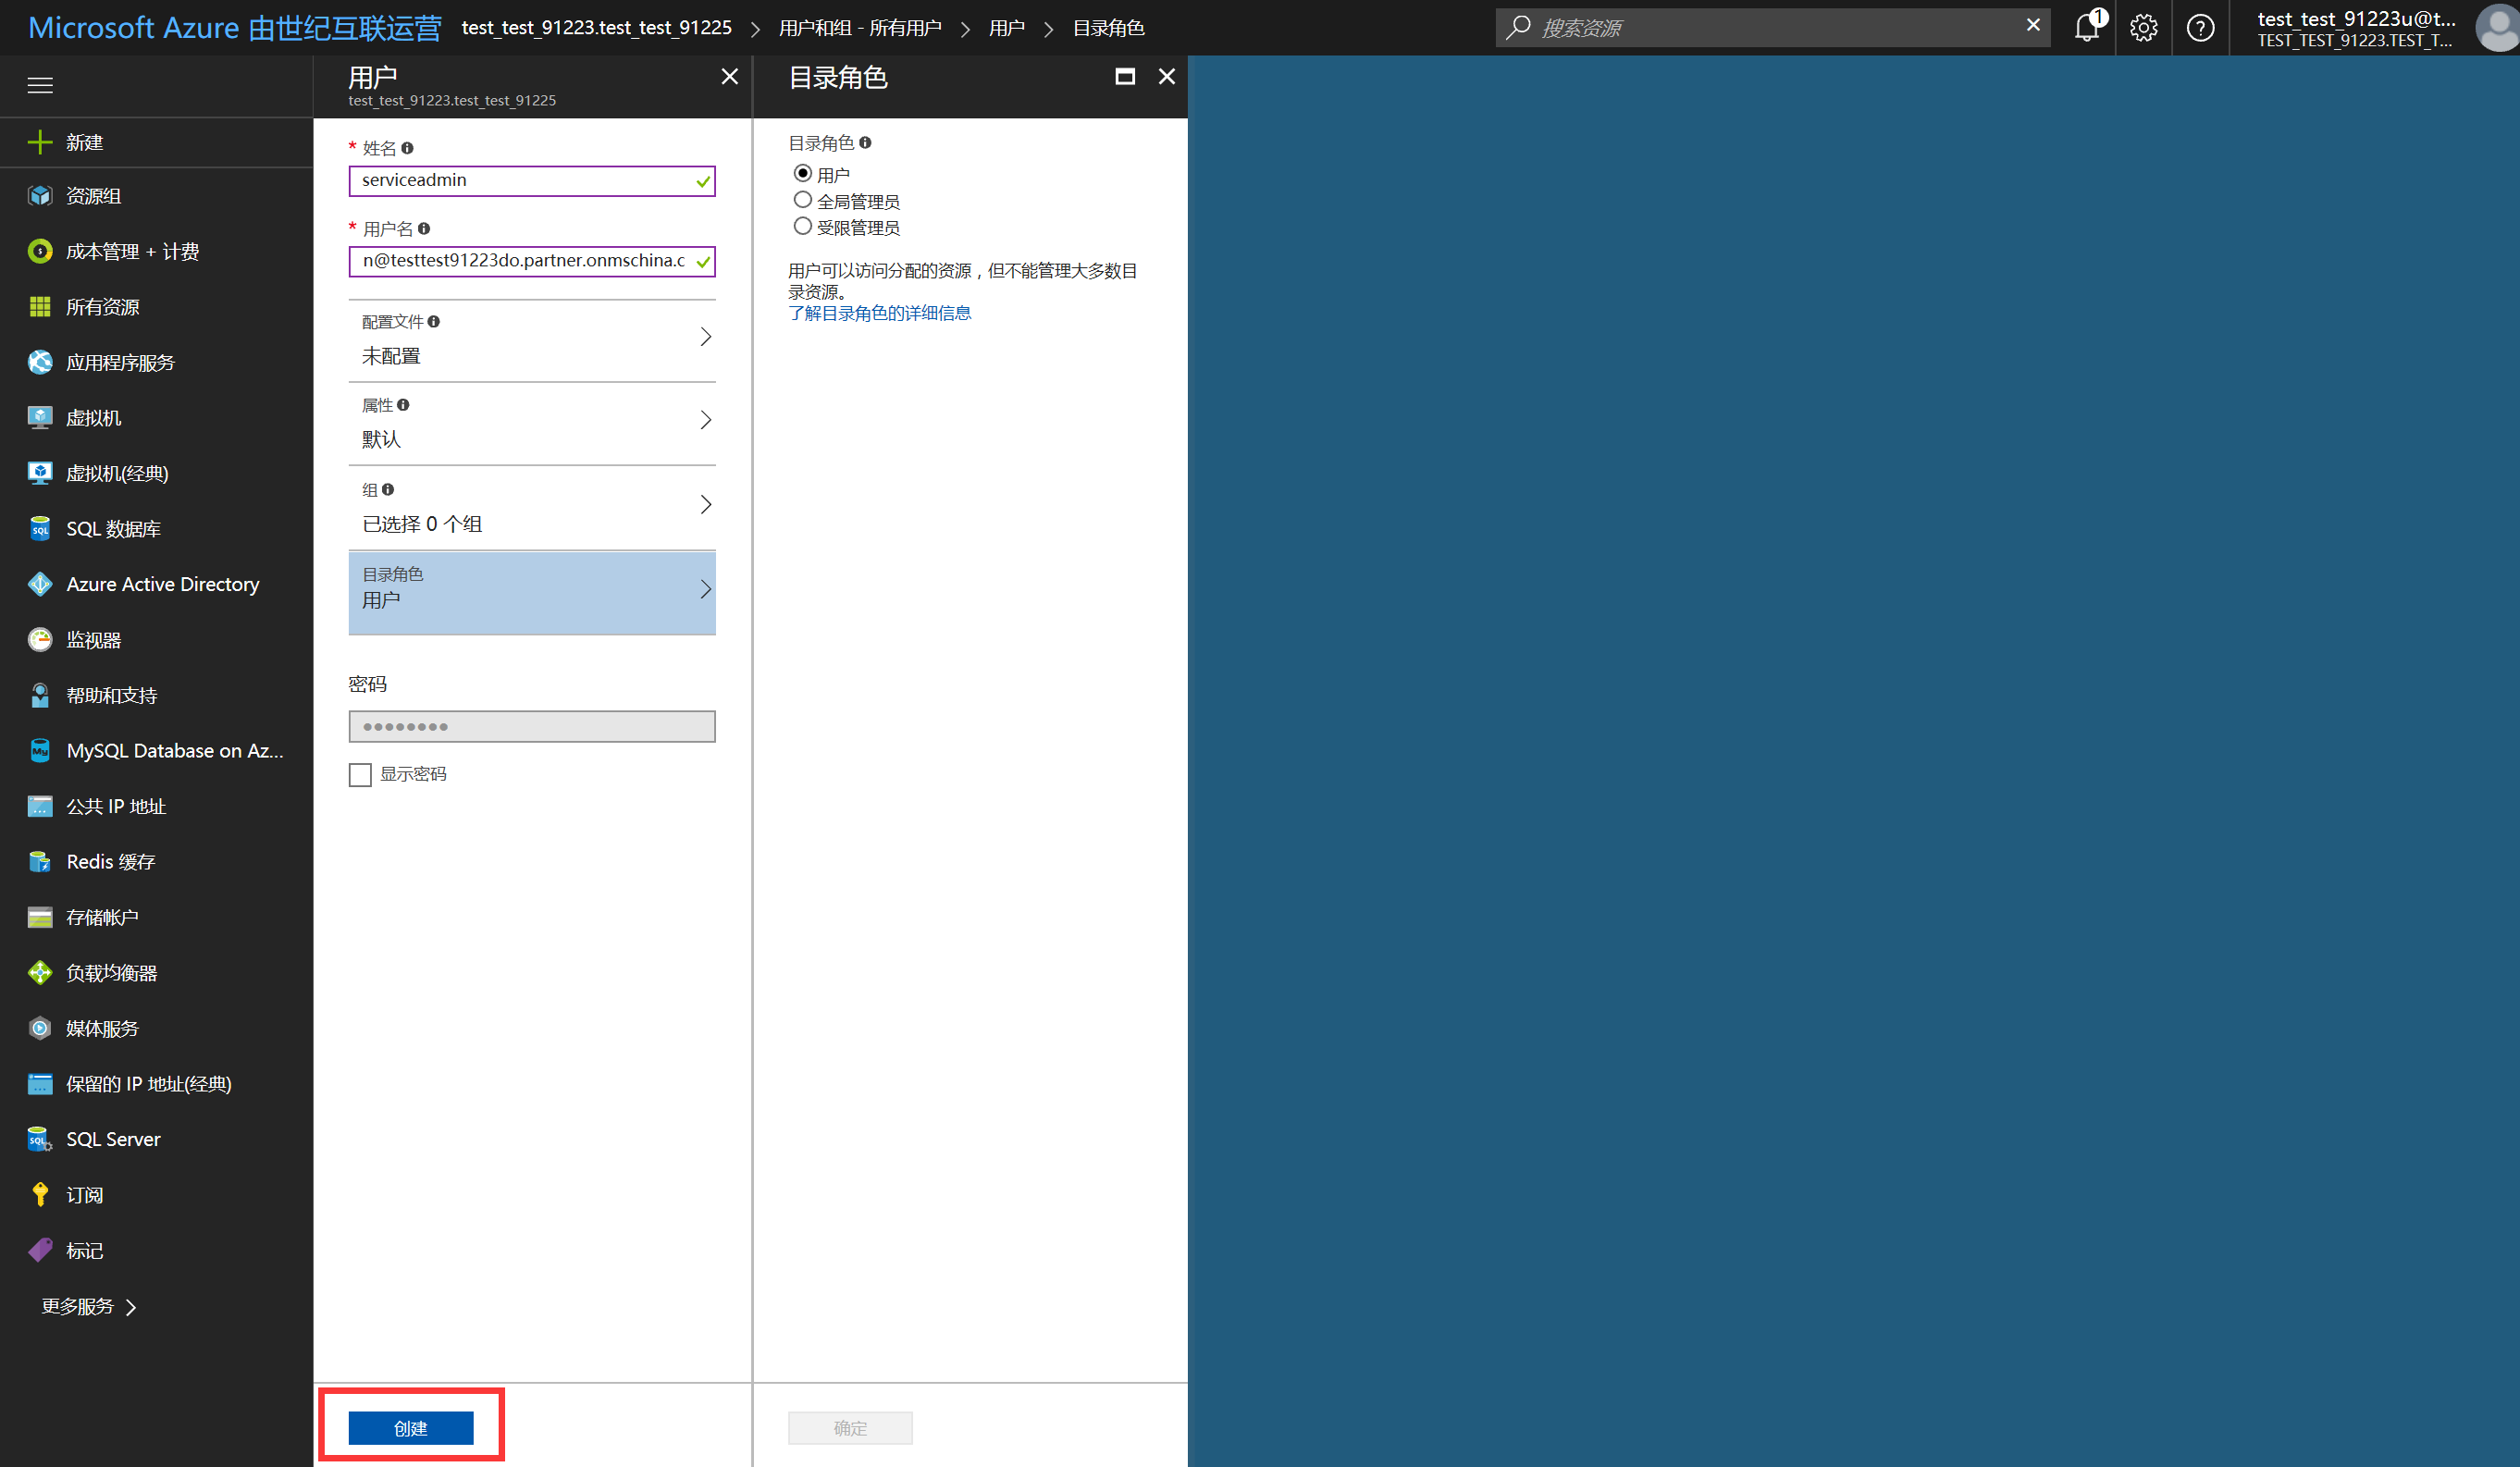Select the 全局管理员 radio button

tap(802, 200)
